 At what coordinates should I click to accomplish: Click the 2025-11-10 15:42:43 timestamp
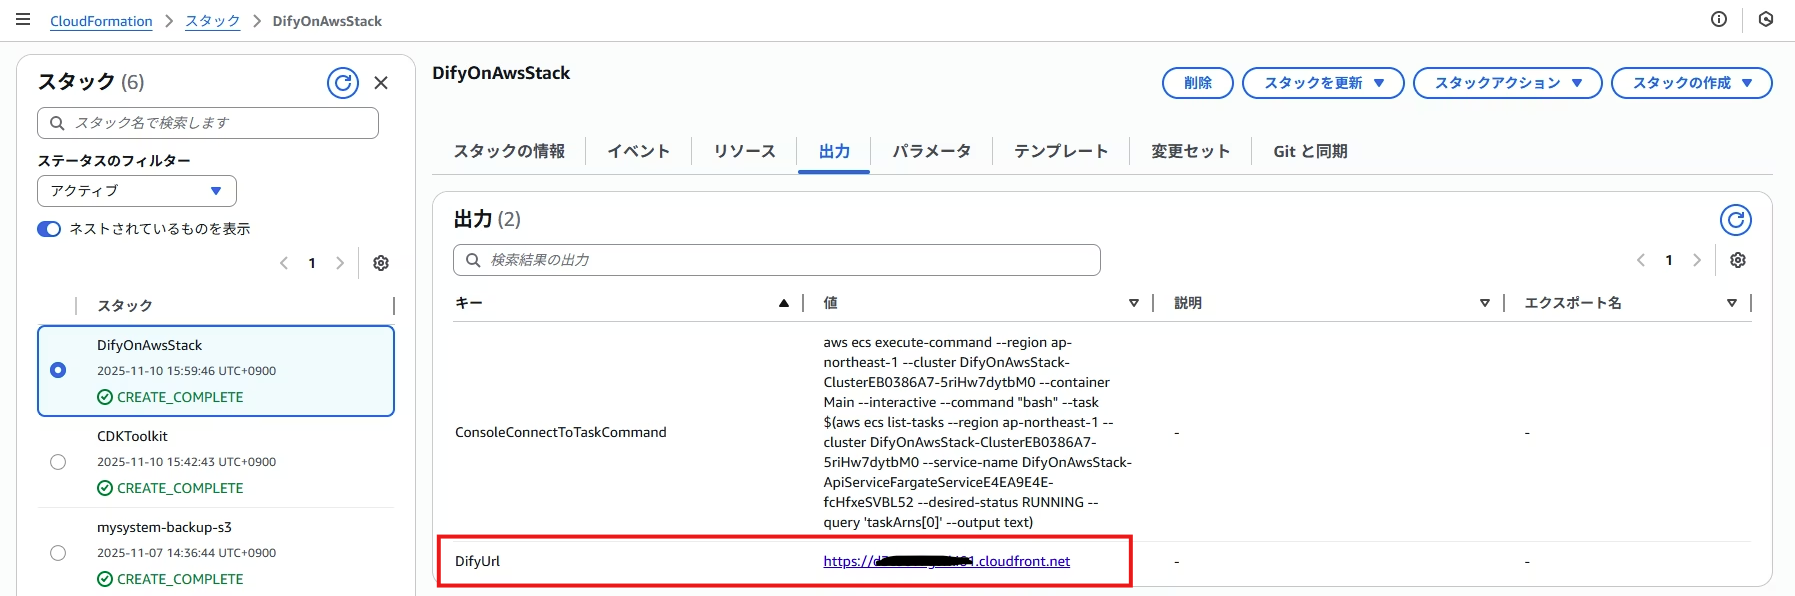point(186,462)
